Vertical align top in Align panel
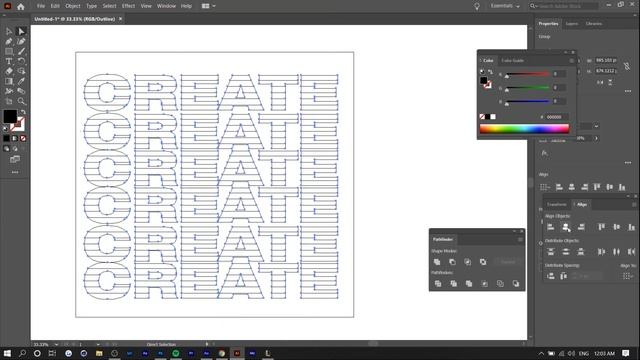 tap(601, 227)
